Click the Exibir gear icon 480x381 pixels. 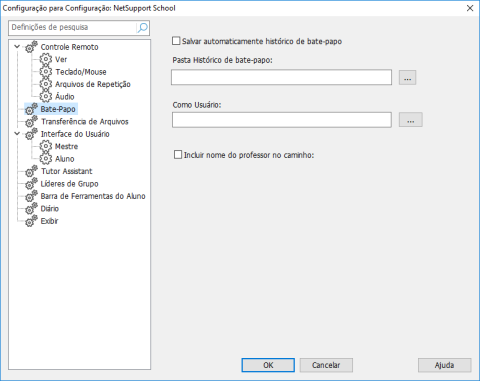pos(31,221)
